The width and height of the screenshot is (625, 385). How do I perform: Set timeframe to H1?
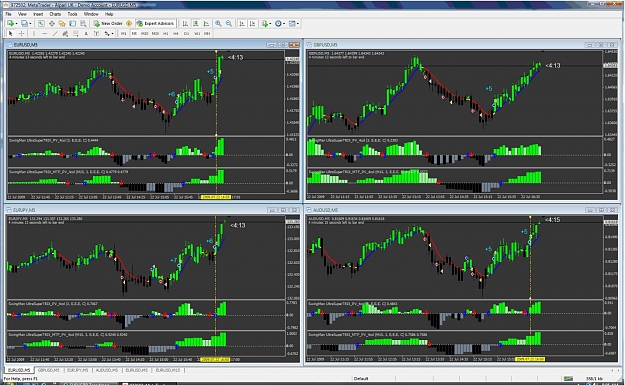coord(165,33)
